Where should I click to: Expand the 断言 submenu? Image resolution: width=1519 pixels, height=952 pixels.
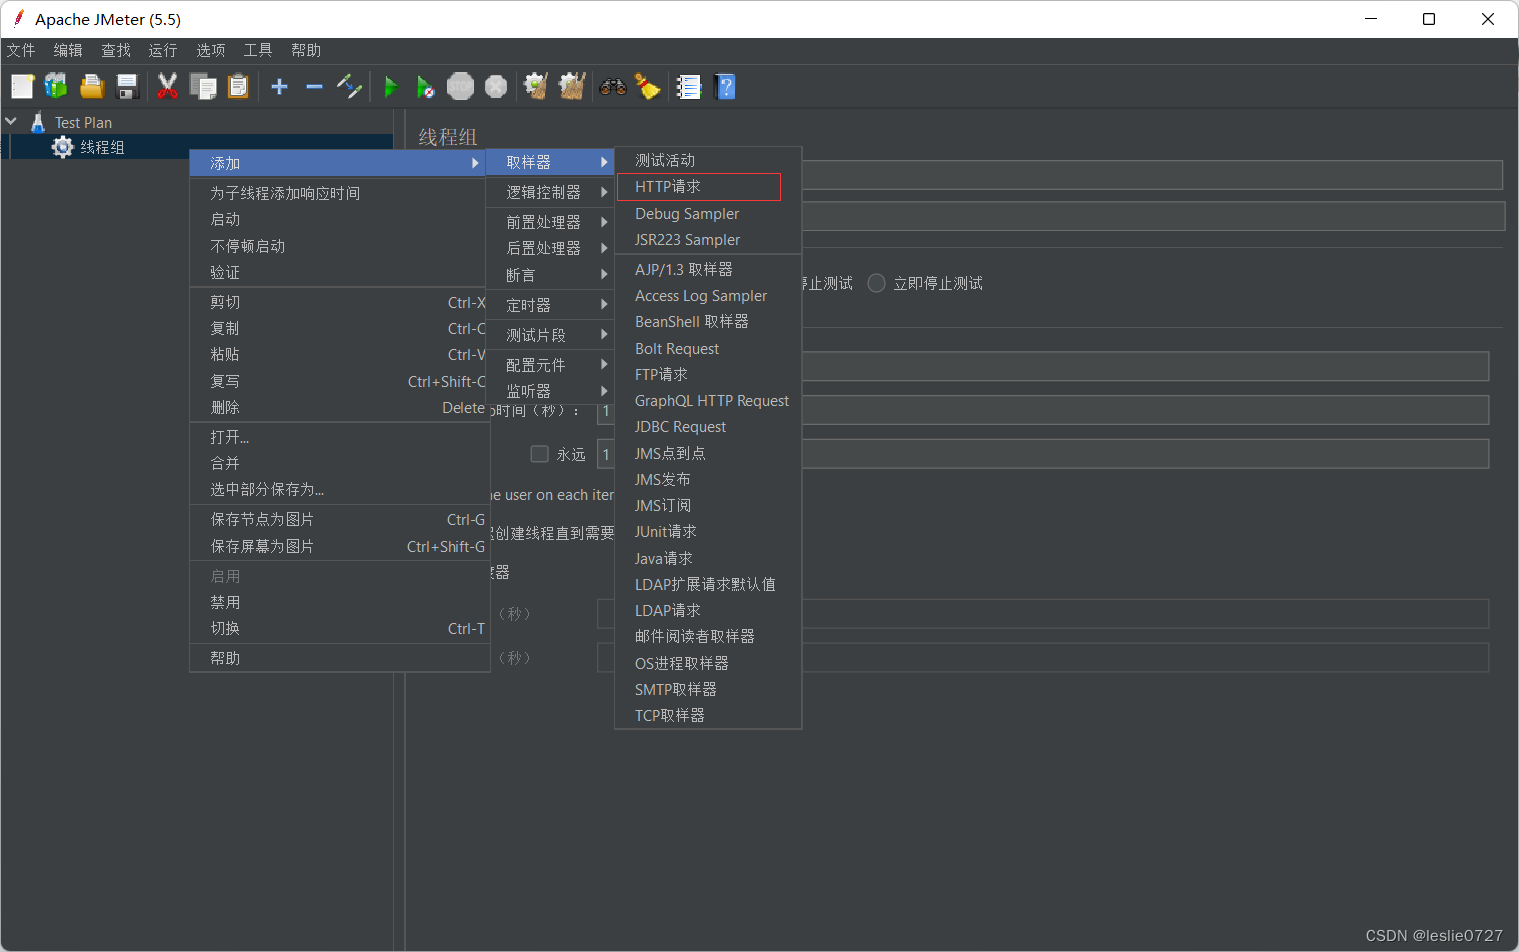coord(550,275)
